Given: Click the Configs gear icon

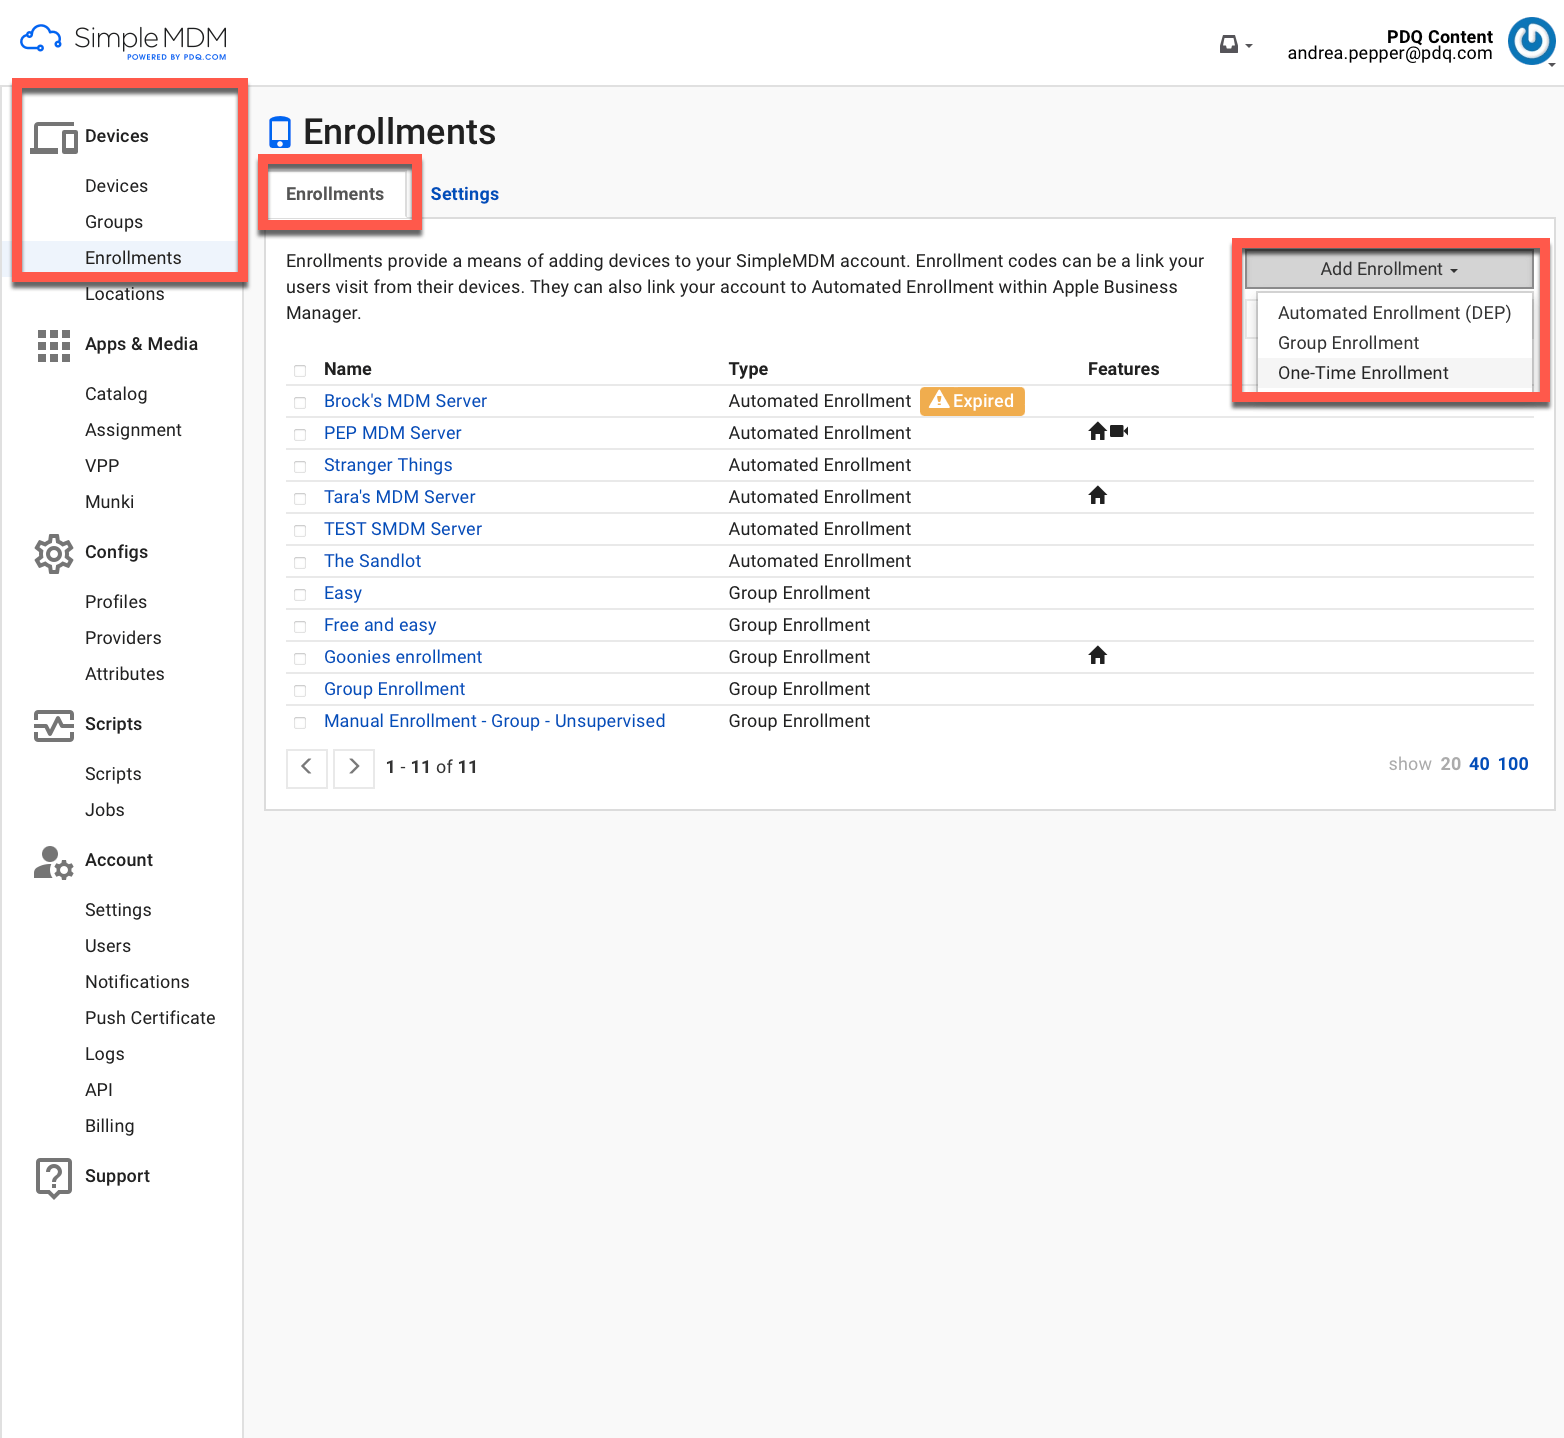Looking at the screenshot, I should [54, 553].
